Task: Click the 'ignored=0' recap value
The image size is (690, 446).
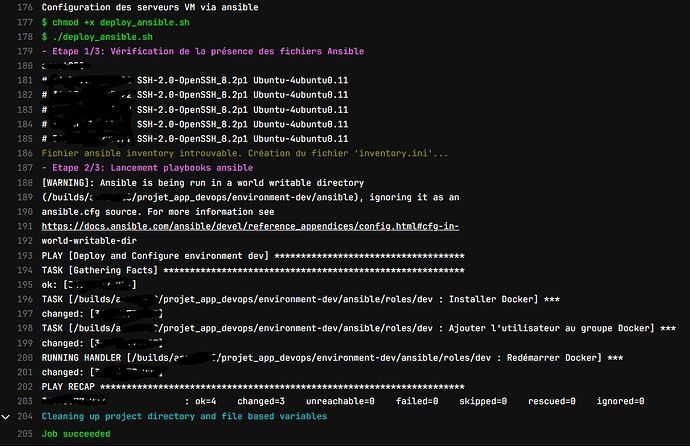Action: click(620, 401)
